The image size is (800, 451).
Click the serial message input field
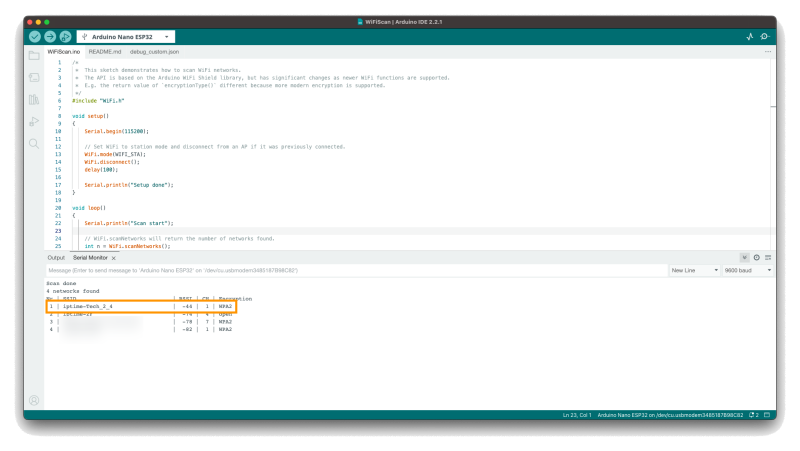pyautogui.click(x=356, y=270)
